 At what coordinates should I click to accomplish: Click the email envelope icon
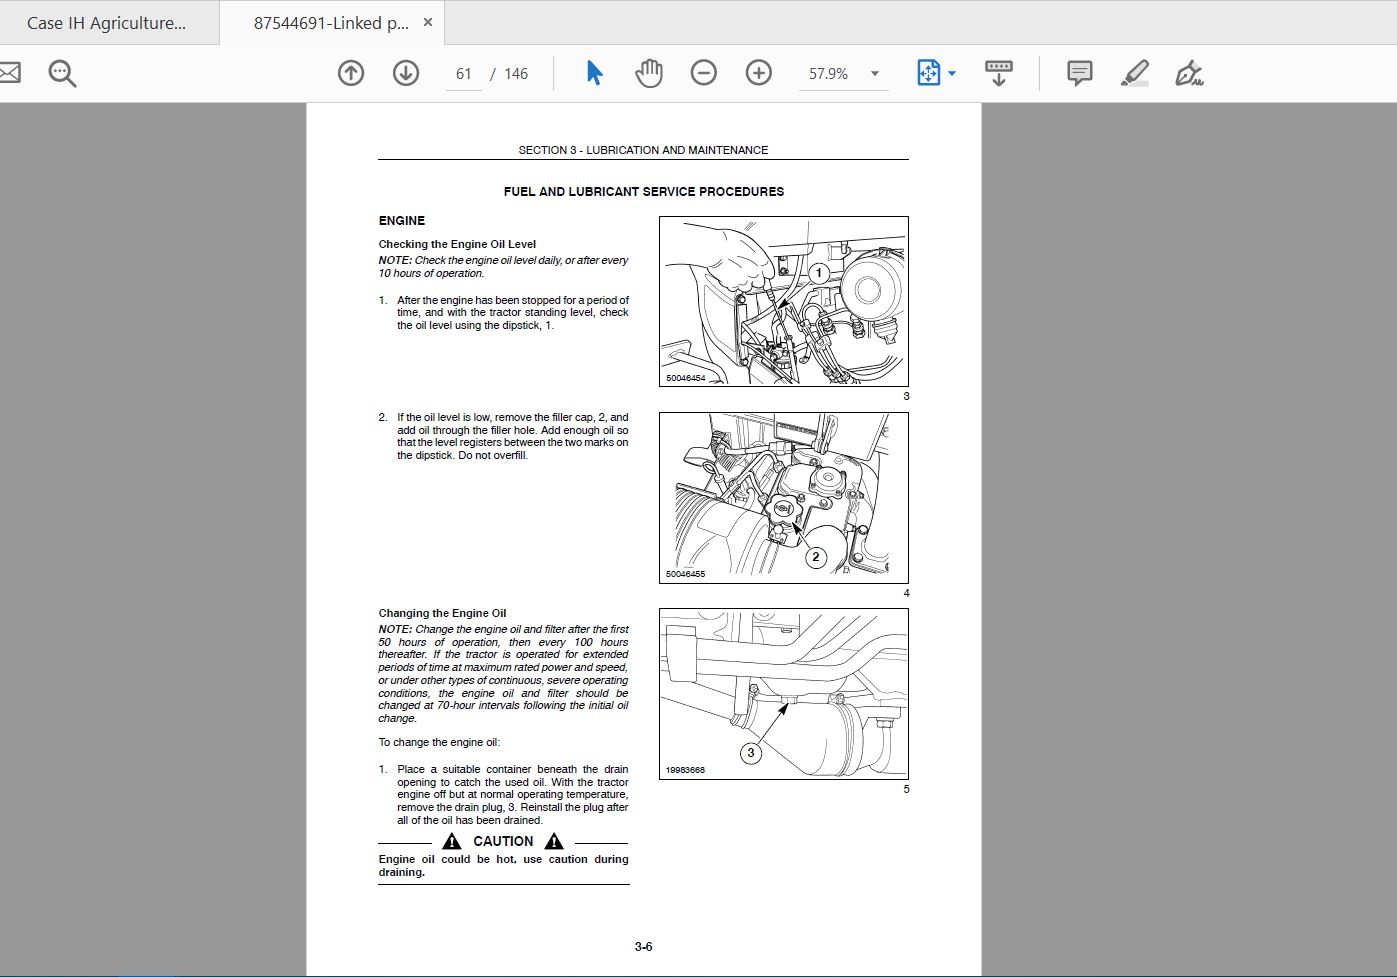click(8, 73)
